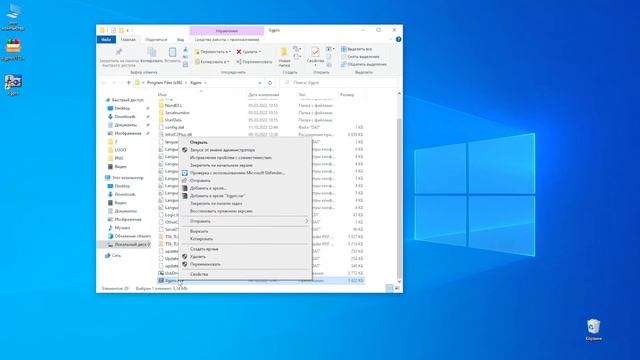Click the Xgpro.exe file icon
The image size is (640, 360).
point(161,281)
